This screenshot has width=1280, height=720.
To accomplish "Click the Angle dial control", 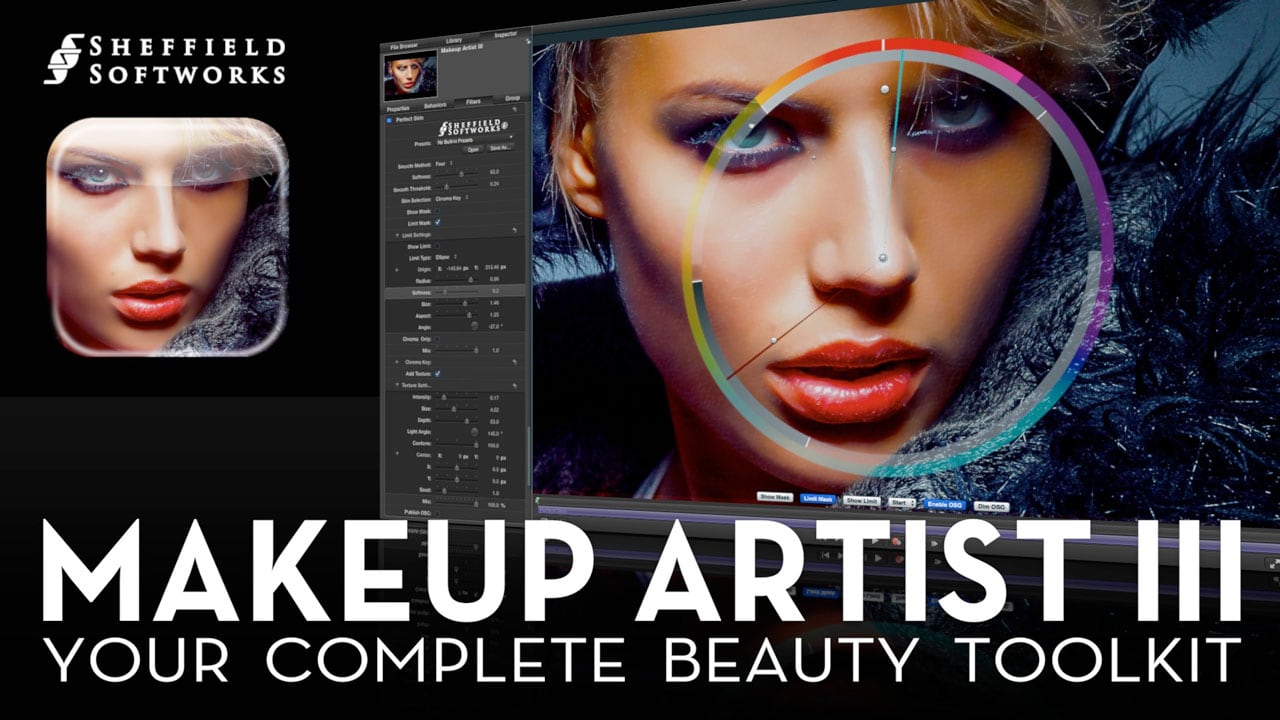I will point(475,326).
